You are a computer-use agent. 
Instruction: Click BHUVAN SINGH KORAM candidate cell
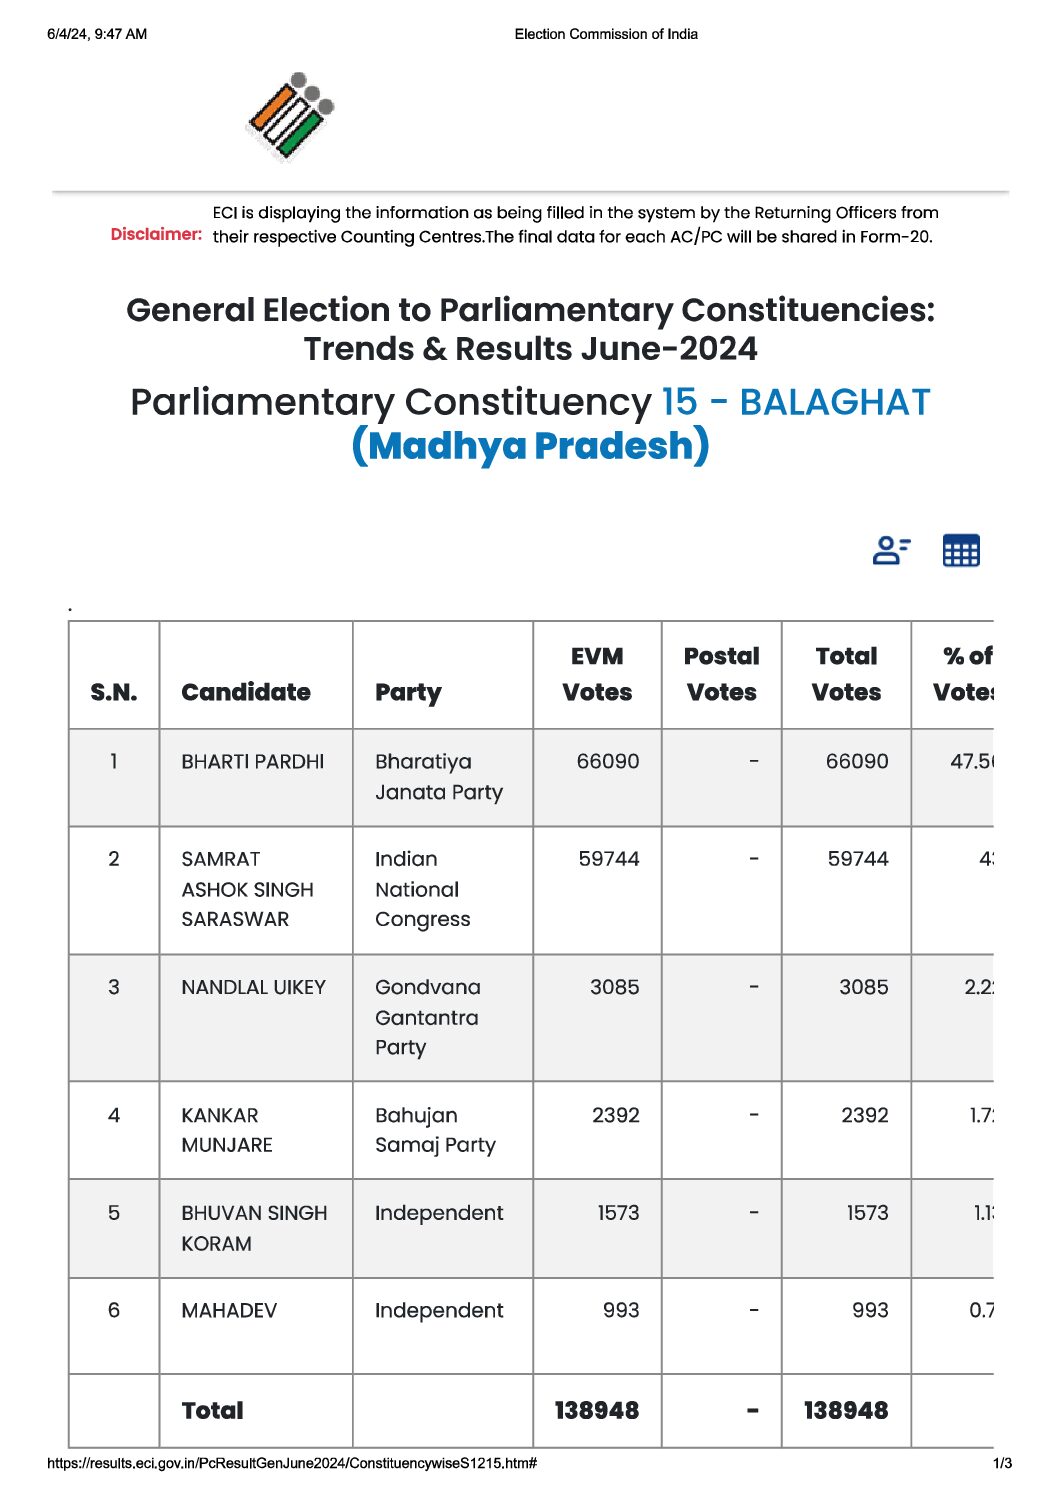point(254,1228)
